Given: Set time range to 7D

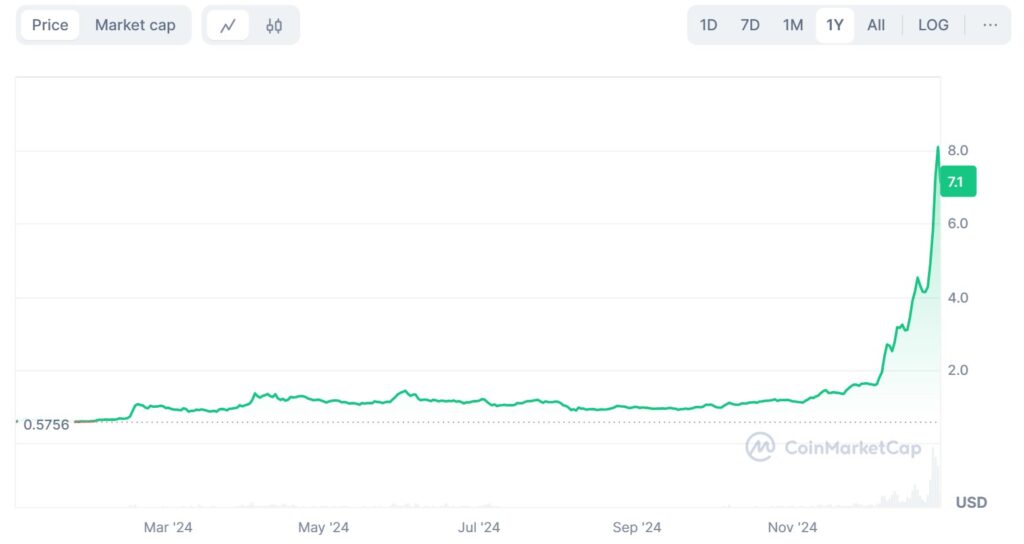Looking at the screenshot, I should [750, 25].
